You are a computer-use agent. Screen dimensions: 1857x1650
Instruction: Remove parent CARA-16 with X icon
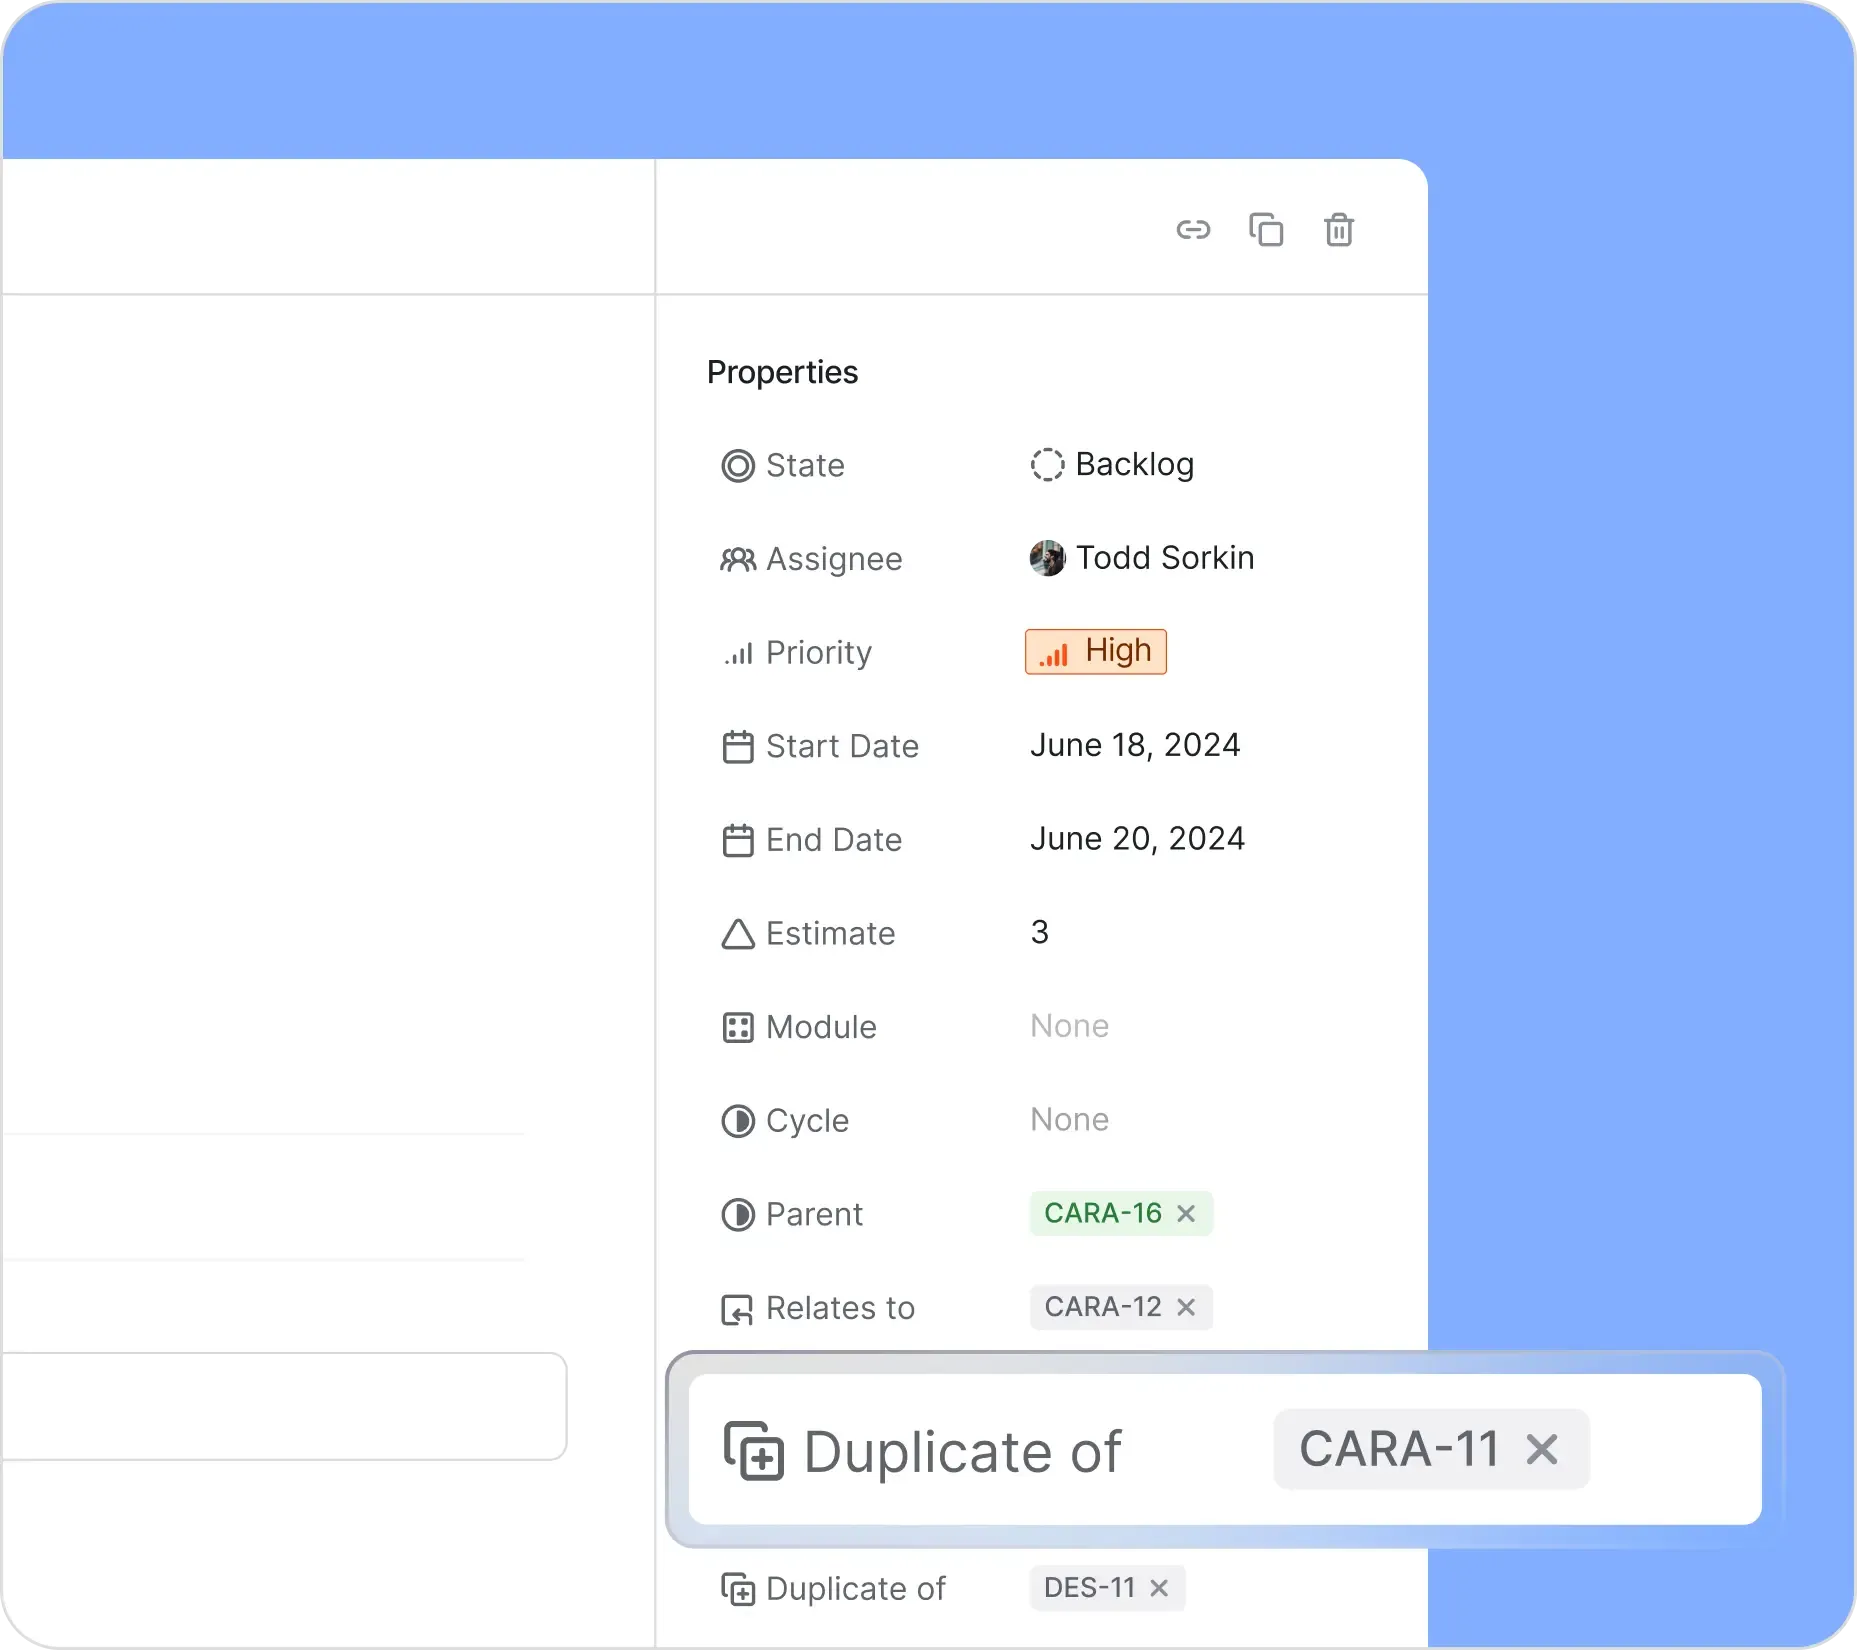1187,1214
